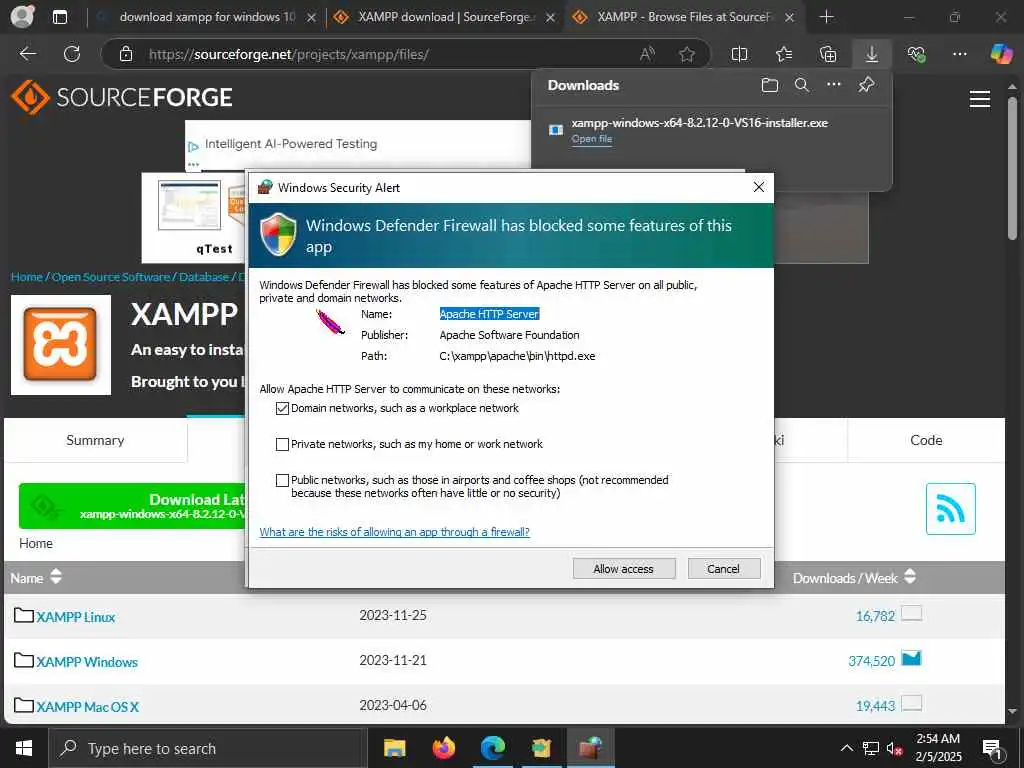The height and width of the screenshot is (768, 1024).
Task: Click XAMPP Windows downloads chart icon
Action: coord(911,658)
